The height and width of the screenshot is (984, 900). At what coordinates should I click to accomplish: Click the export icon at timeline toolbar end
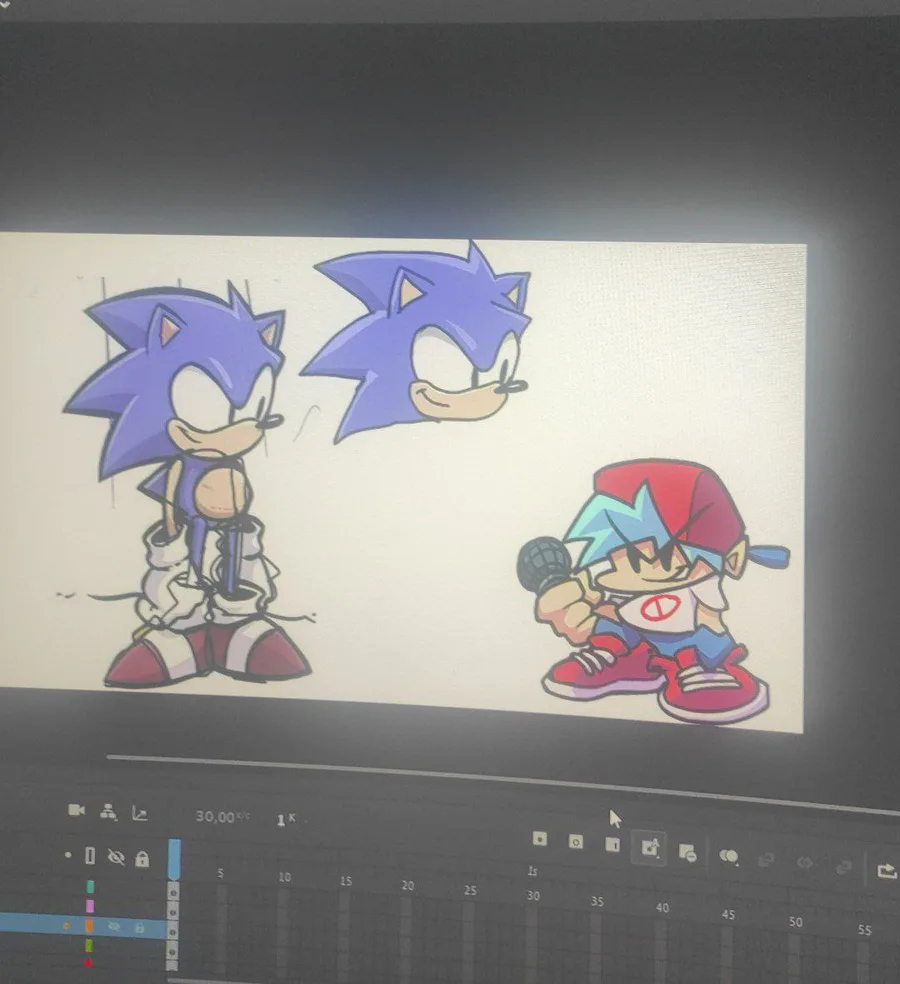[x=887, y=870]
